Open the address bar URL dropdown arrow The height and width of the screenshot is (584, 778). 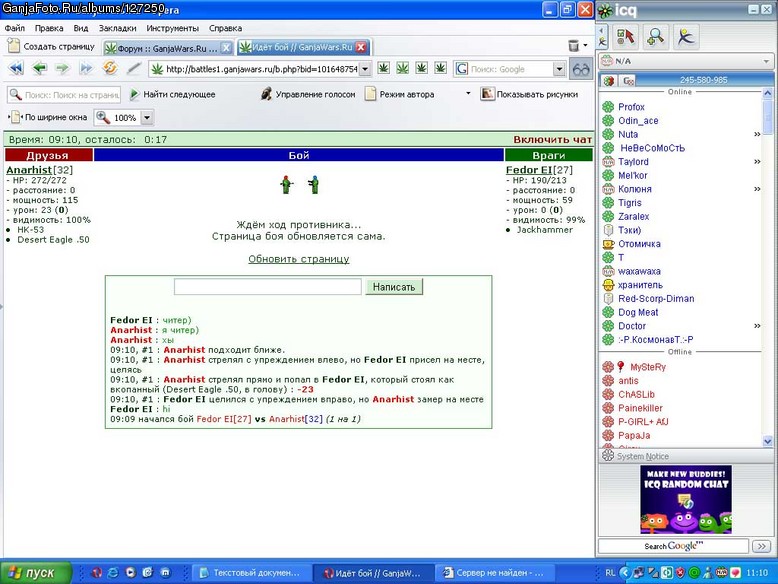(365, 69)
